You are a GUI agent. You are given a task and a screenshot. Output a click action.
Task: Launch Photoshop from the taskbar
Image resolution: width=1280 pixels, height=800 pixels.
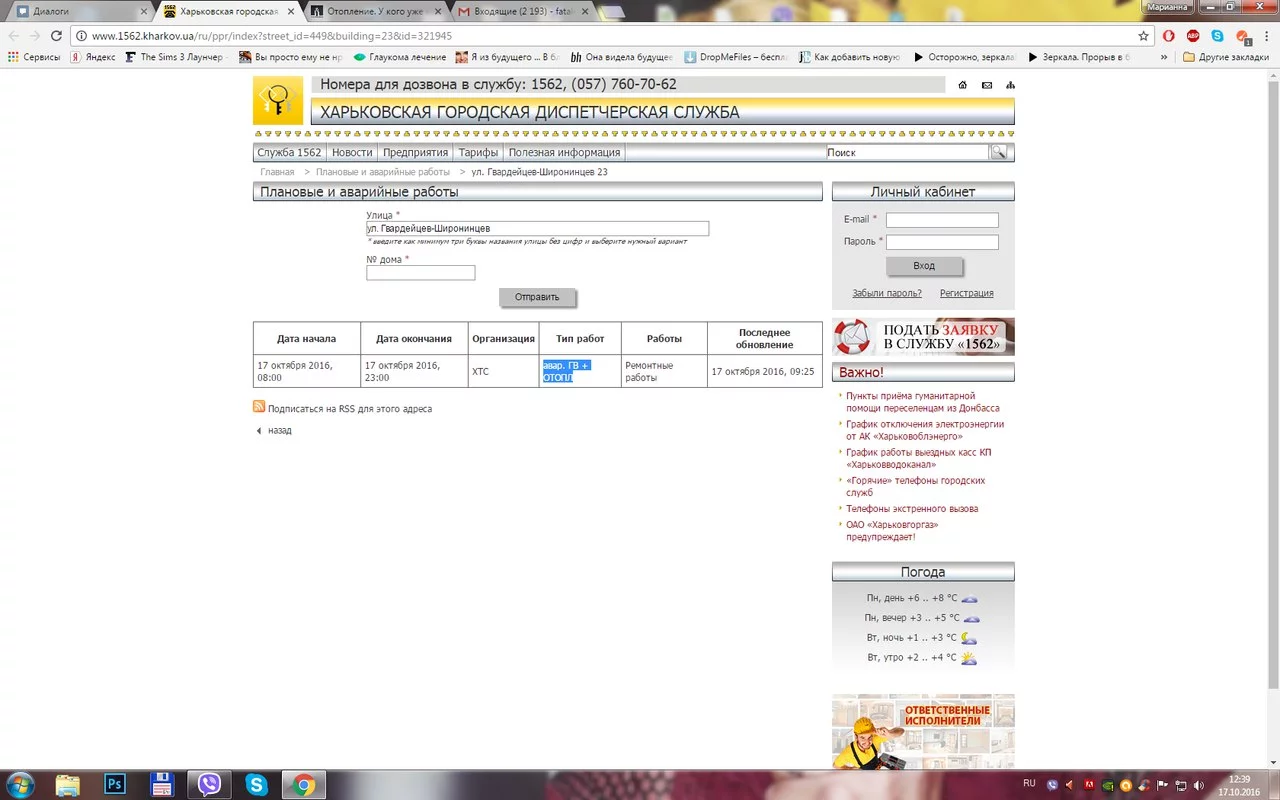[x=115, y=785]
